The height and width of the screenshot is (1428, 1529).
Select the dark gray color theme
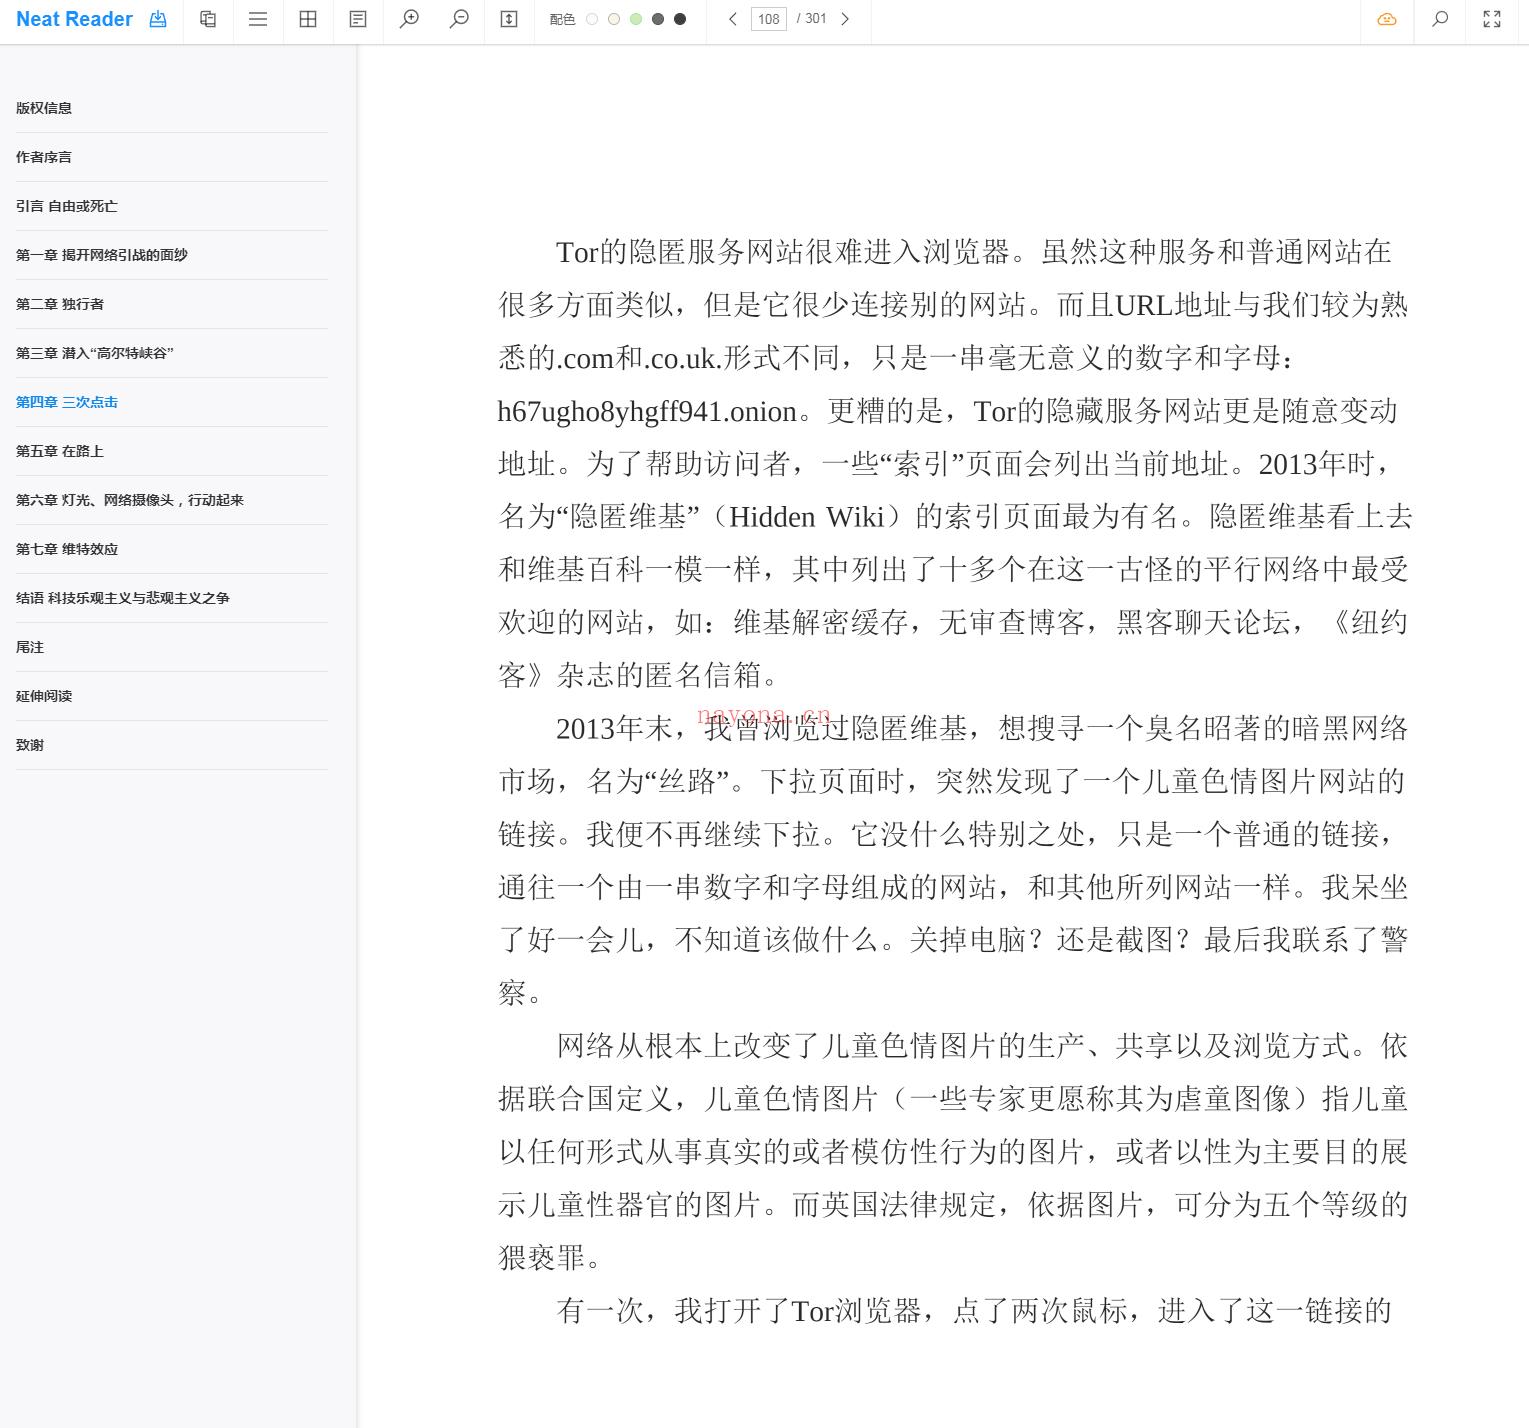658,19
